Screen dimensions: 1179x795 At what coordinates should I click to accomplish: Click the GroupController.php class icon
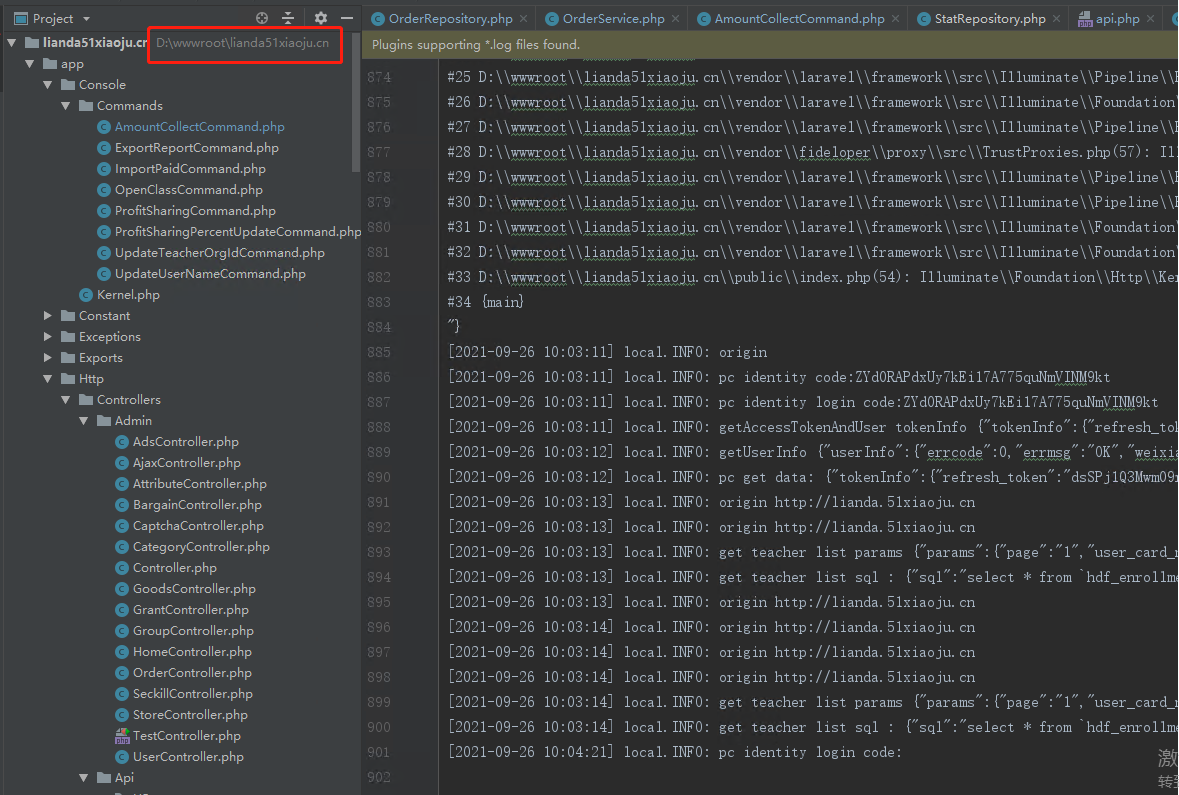coord(122,631)
